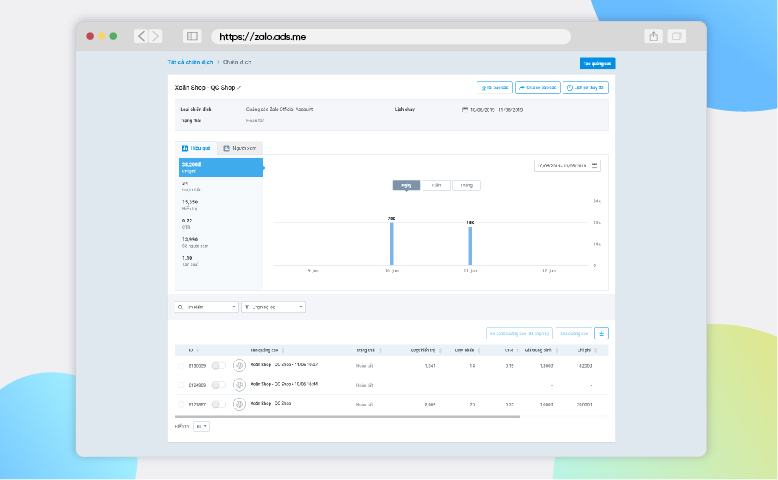Show all tabs with the browser tabs icon
Viewport: 778px width, 480px height.
pyautogui.click(x=676, y=36)
